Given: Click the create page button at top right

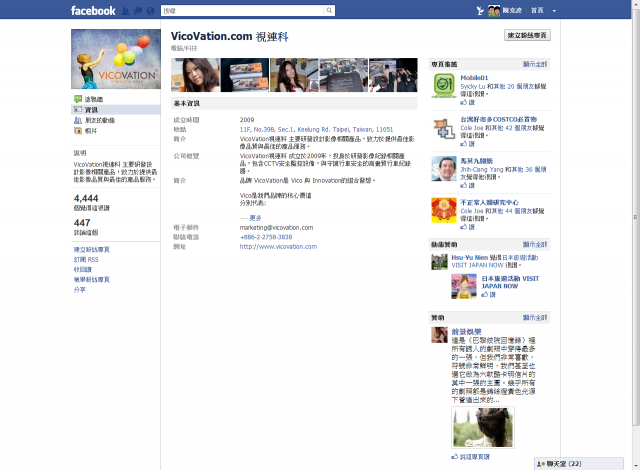Looking at the screenshot, I should coord(527,35).
